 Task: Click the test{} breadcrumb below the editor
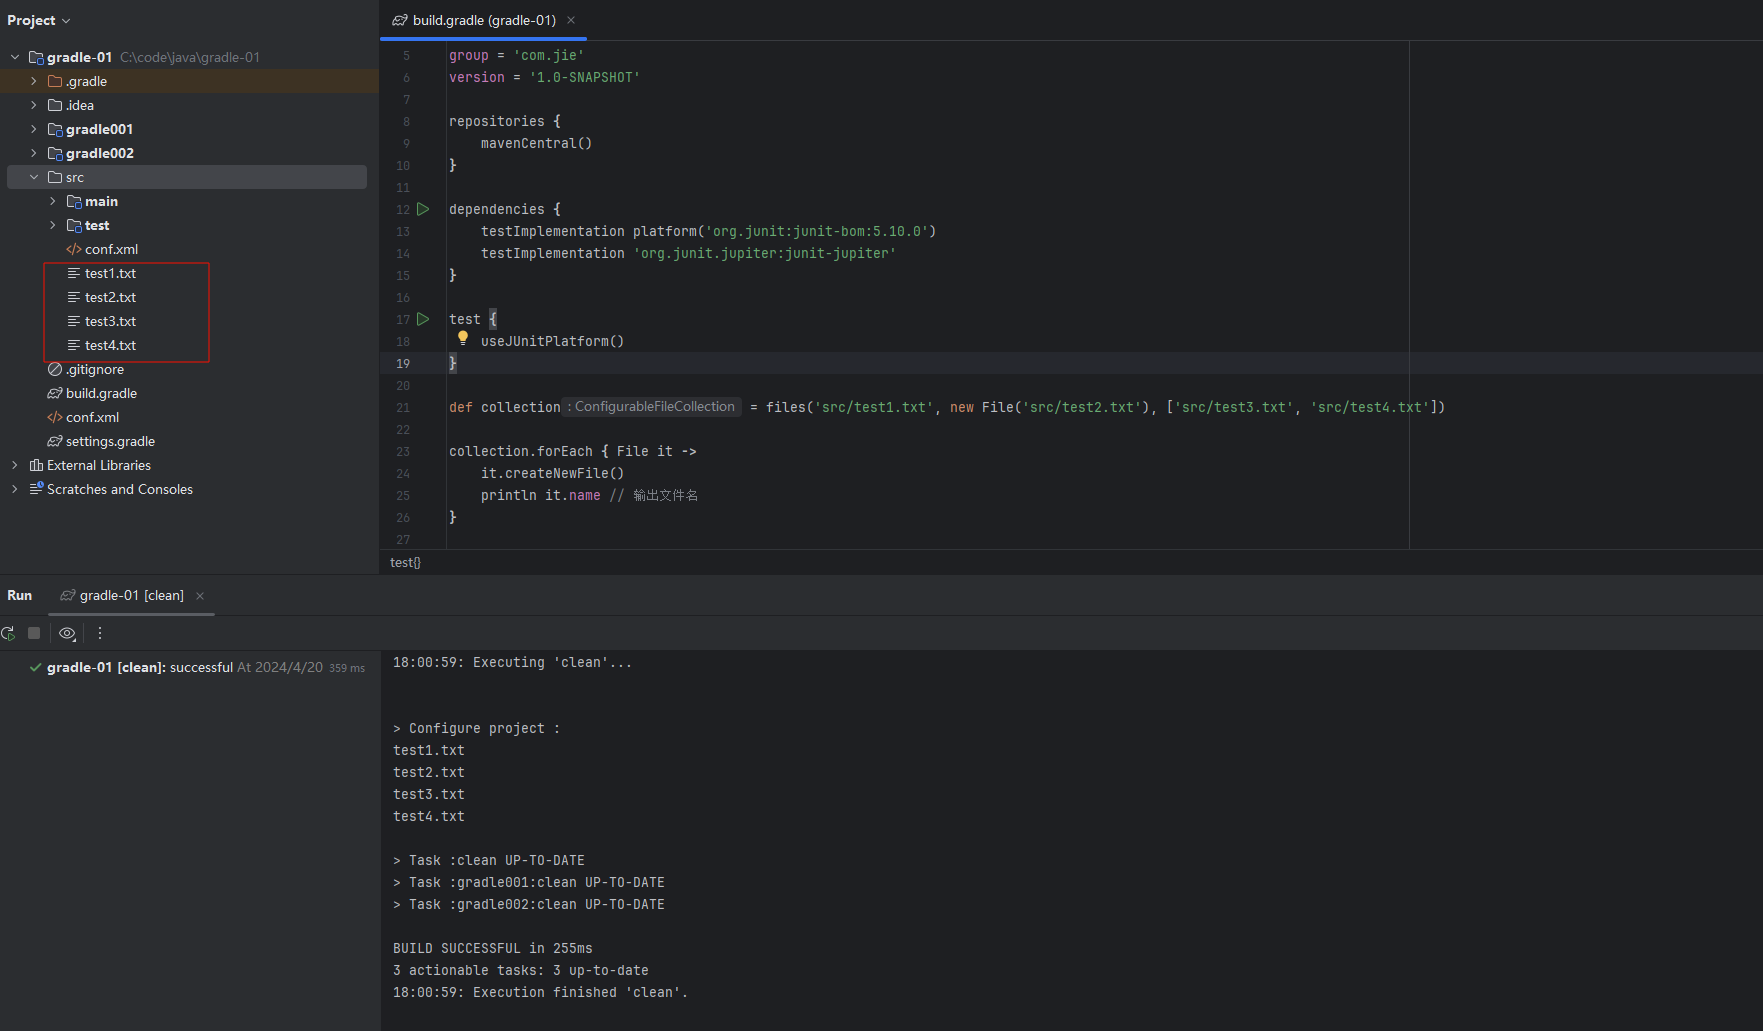coord(405,563)
